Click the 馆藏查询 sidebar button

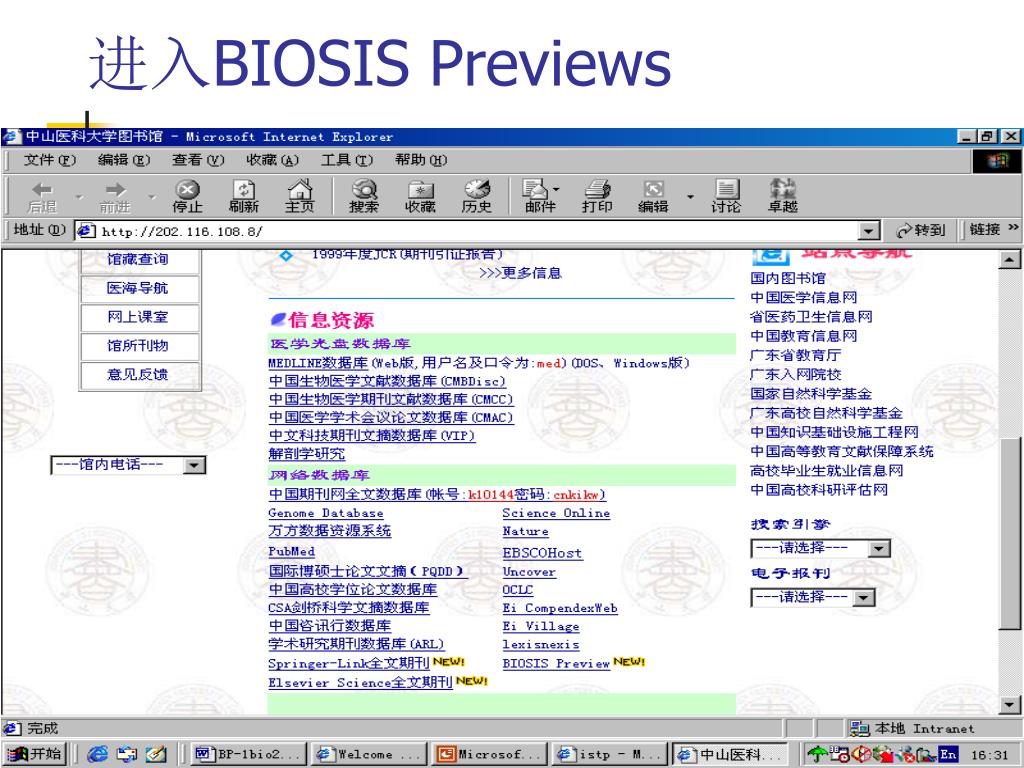tap(139, 259)
